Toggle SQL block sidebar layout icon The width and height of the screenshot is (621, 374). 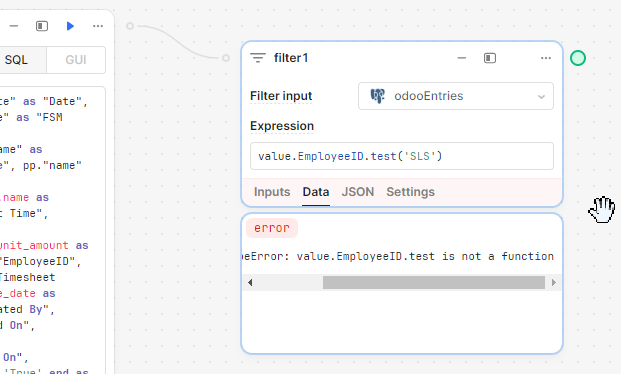[42, 26]
